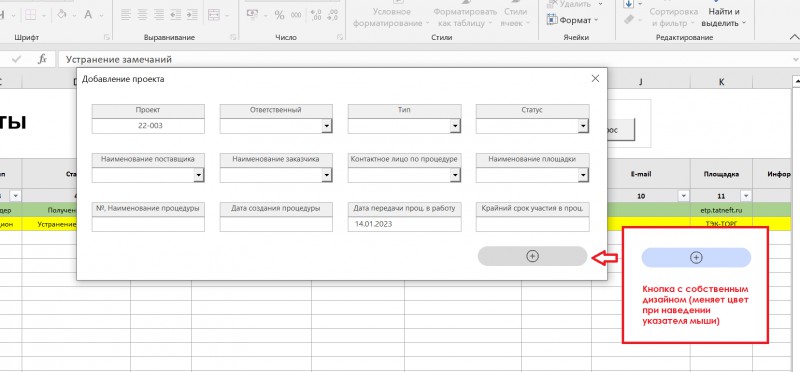Viewport: 800px width, 372px height.
Task: Open the filter arrow of column 11
Action: click(x=746, y=196)
